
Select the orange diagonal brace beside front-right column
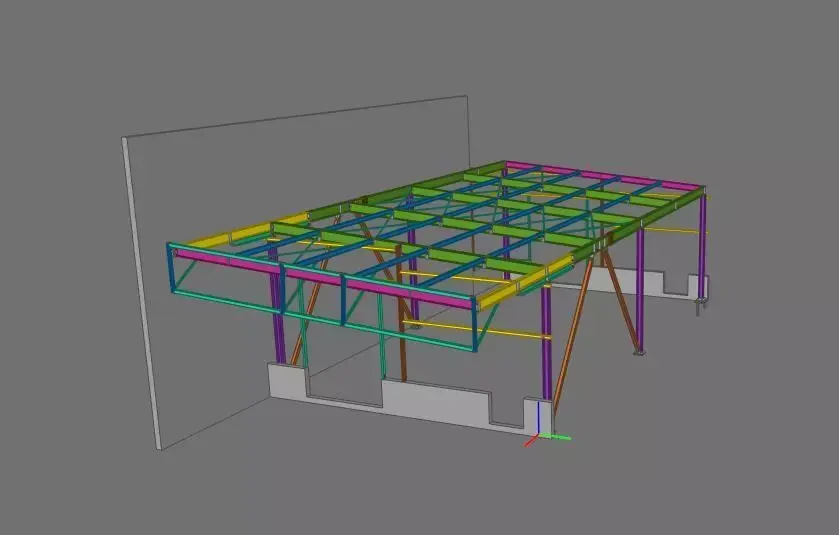[573, 334]
